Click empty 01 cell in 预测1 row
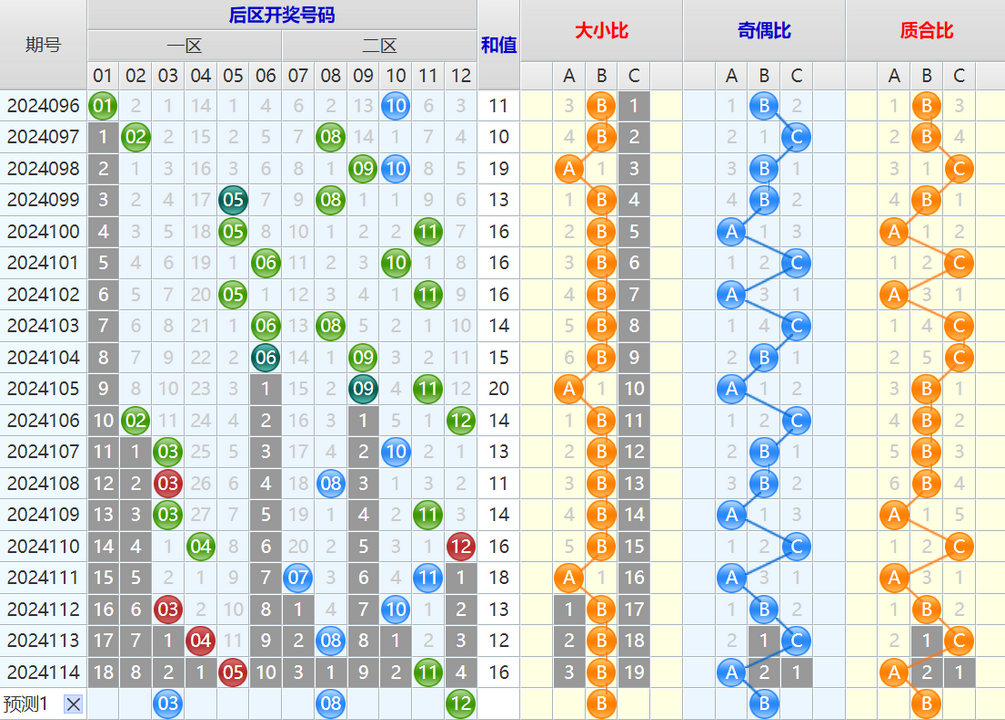This screenshot has width=1005, height=720. coord(103,704)
